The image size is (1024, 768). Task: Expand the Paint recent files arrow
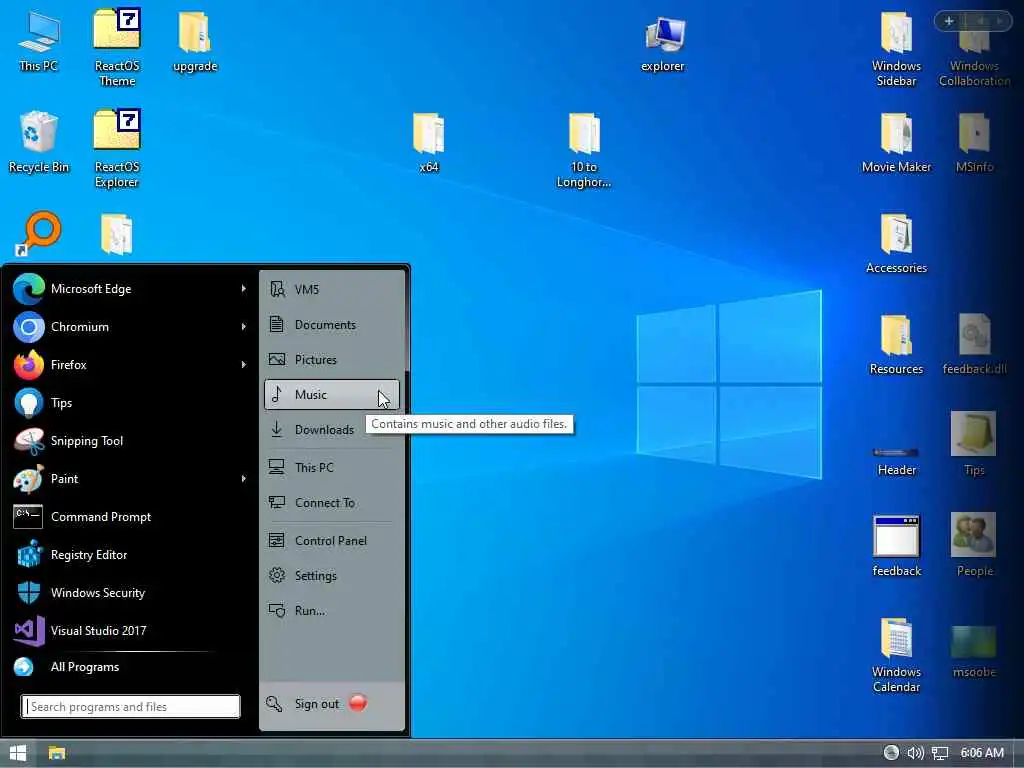point(244,479)
